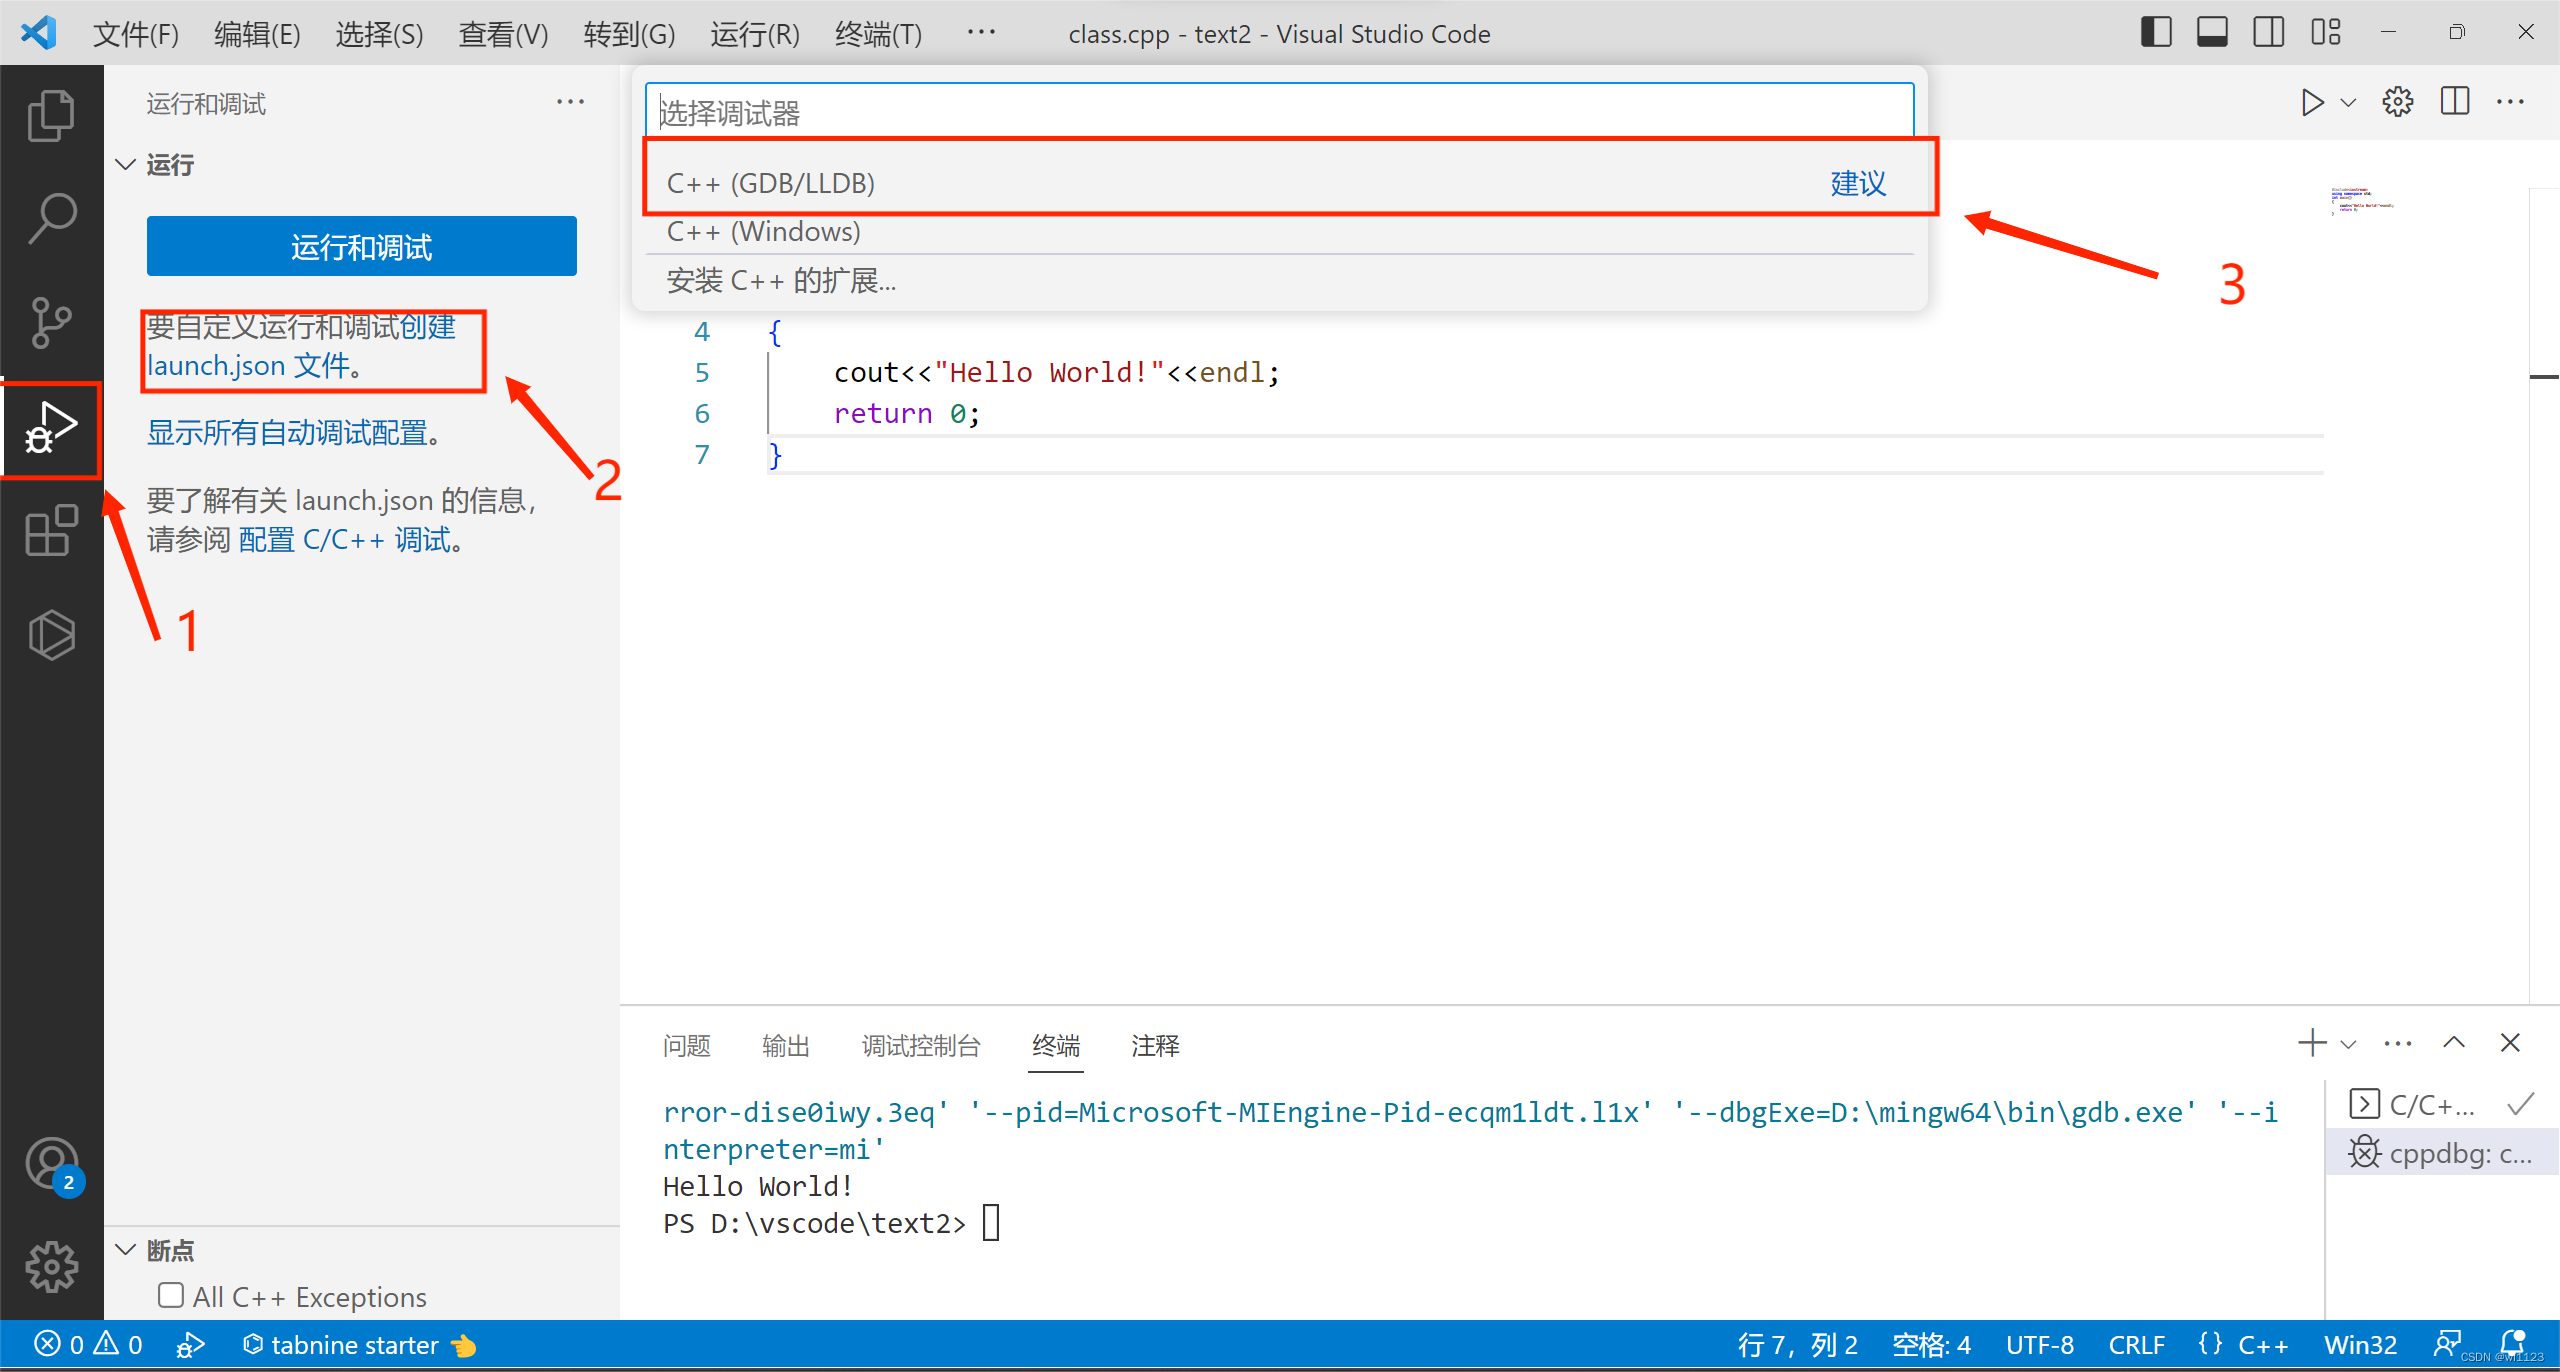The height and width of the screenshot is (1372, 2560).
Task: Switch to the 调试控制台 panel tab
Action: point(921,1046)
